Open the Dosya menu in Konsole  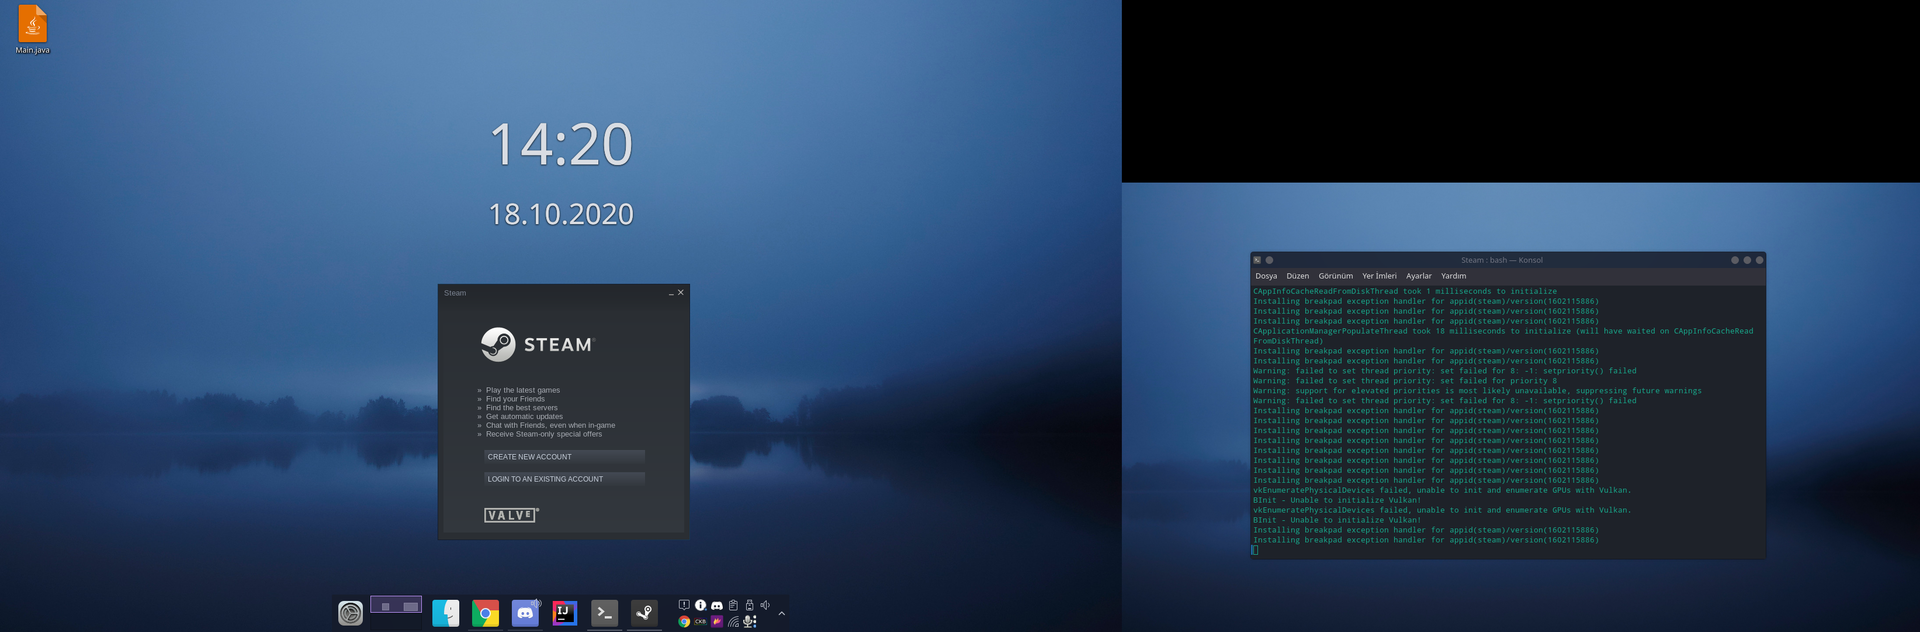[1266, 276]
